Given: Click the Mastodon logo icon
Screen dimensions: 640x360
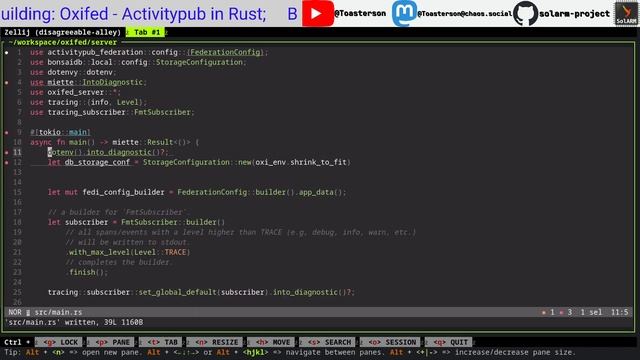Looking at the screenshot, I should pos(404,13).
